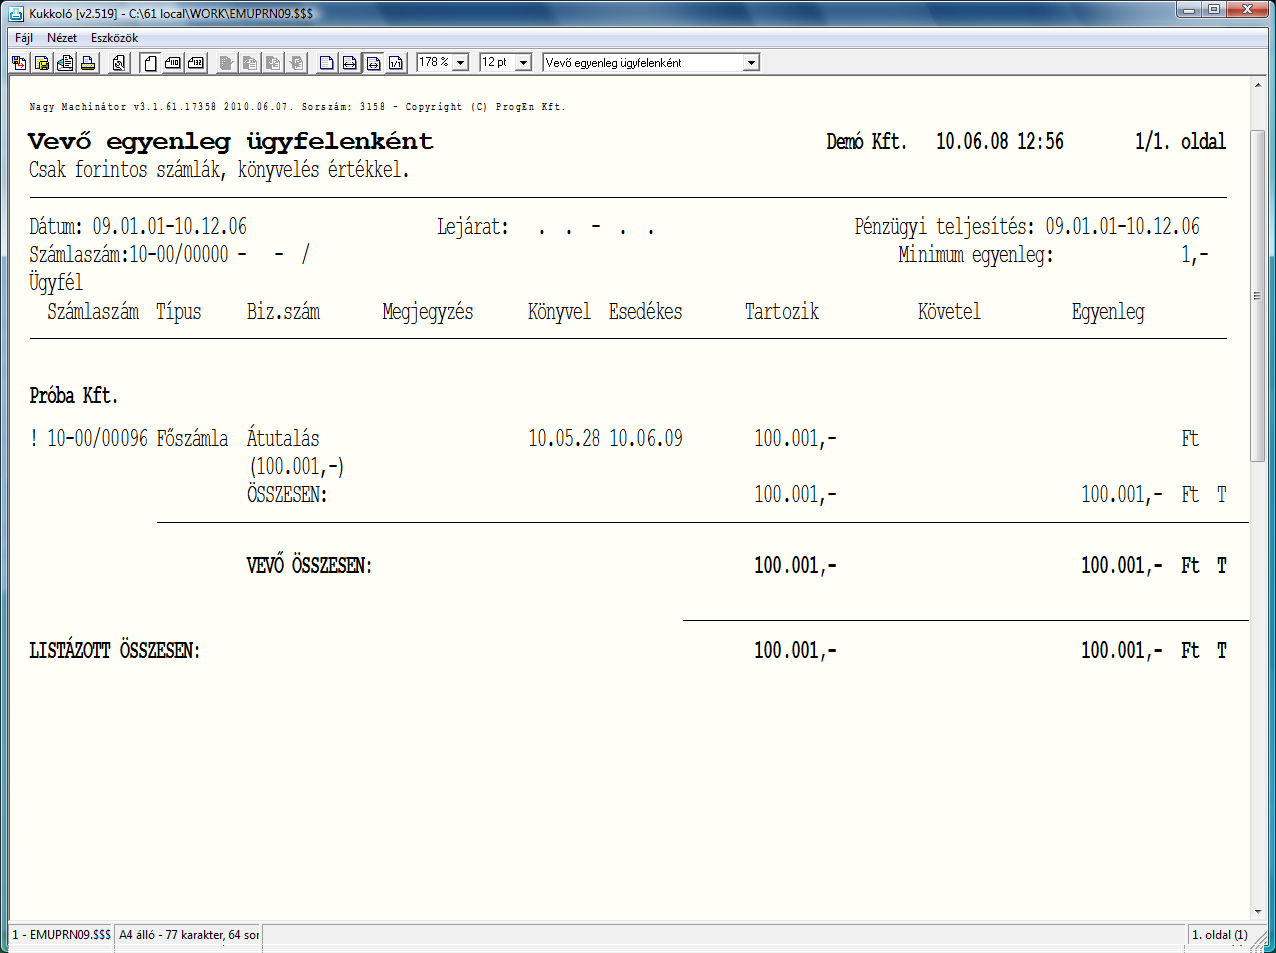Click the '(100.001,-)' amount in parentheses

pyautogui.click(x=298, y=466)
